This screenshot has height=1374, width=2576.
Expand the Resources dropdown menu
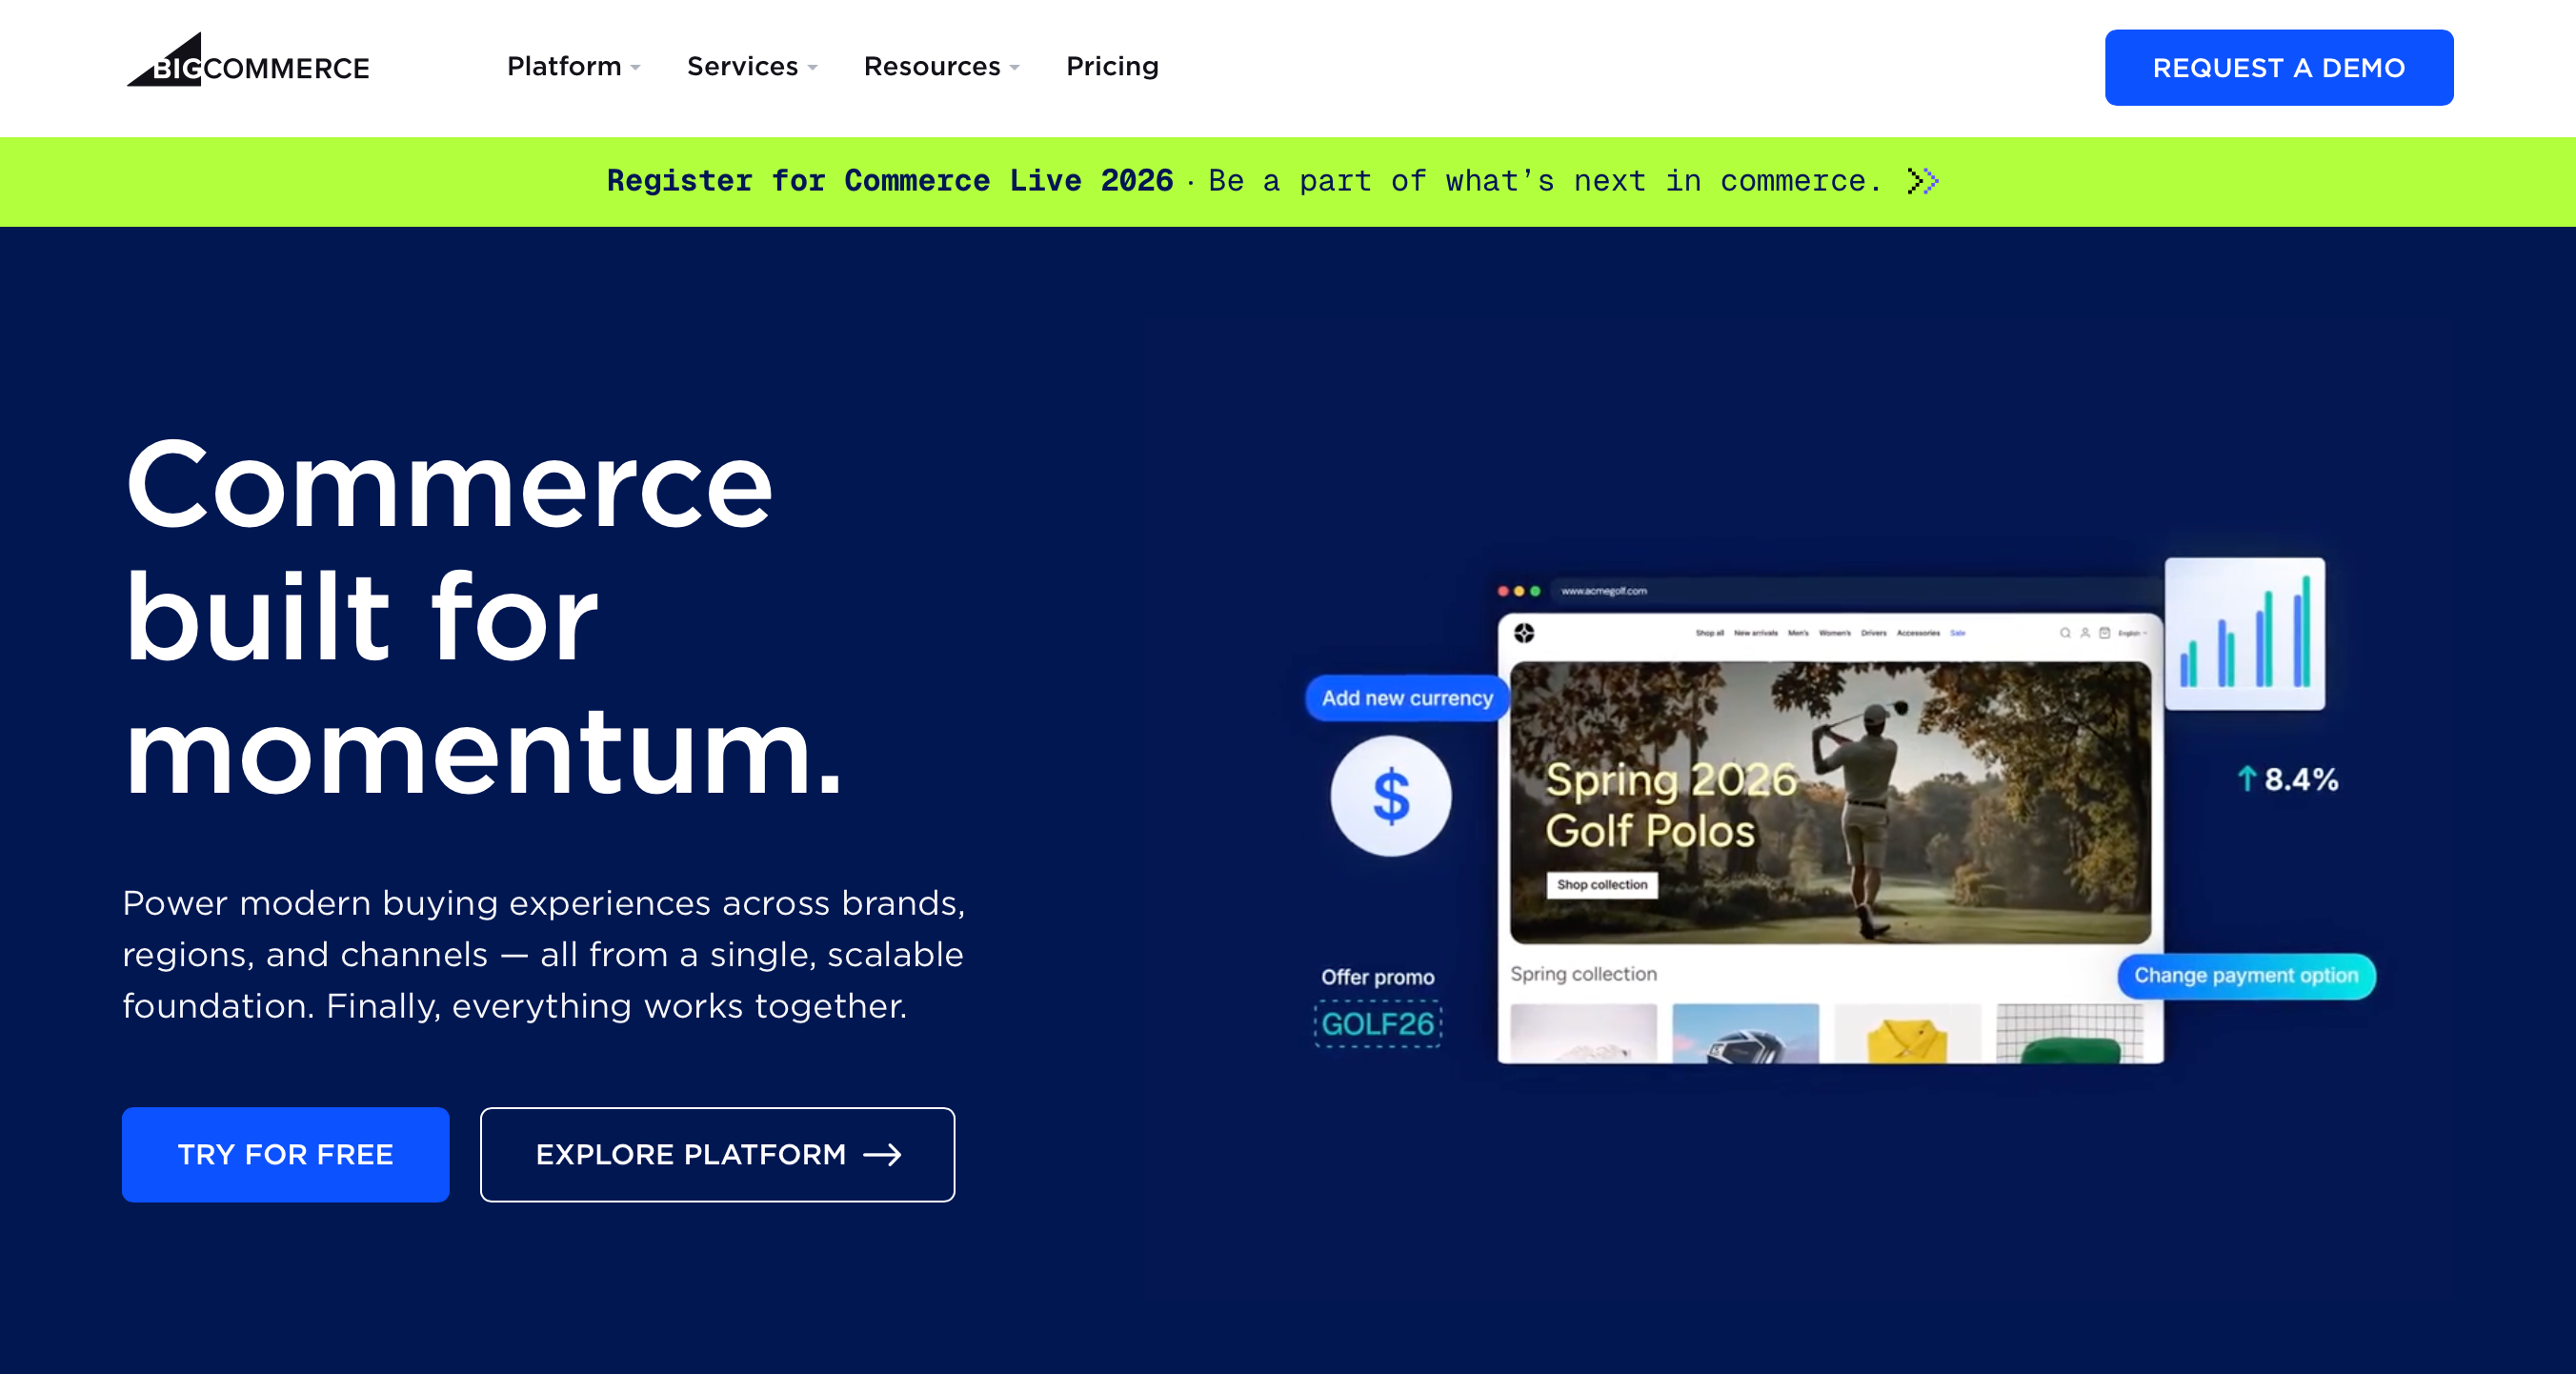point(940,67)
